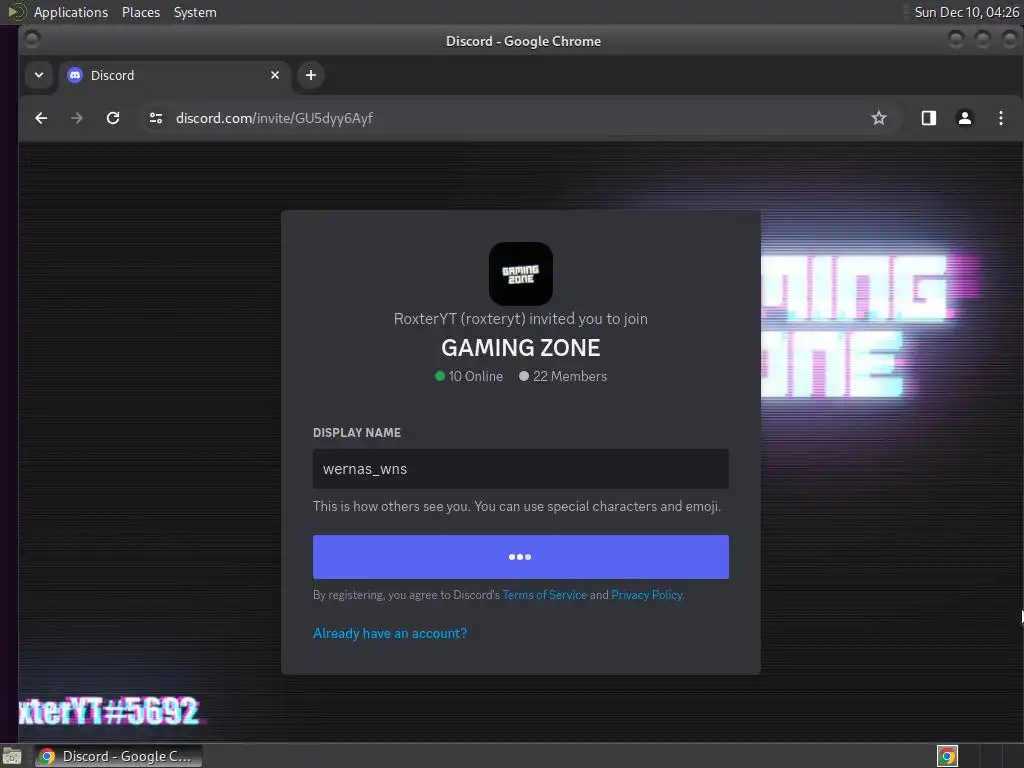The width and height of the screenshot is (1024, 768).
Task: Open the Privacy Policy link
Action: pyautogui.click(x=647, y=595)
